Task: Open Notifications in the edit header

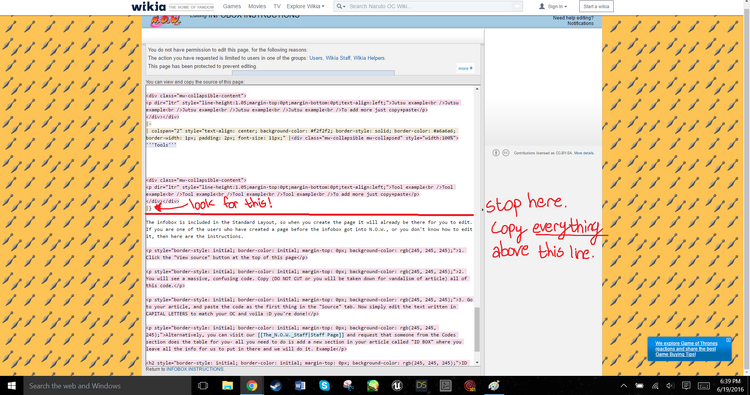Action: pyautogui.click(x=580, y=23)
